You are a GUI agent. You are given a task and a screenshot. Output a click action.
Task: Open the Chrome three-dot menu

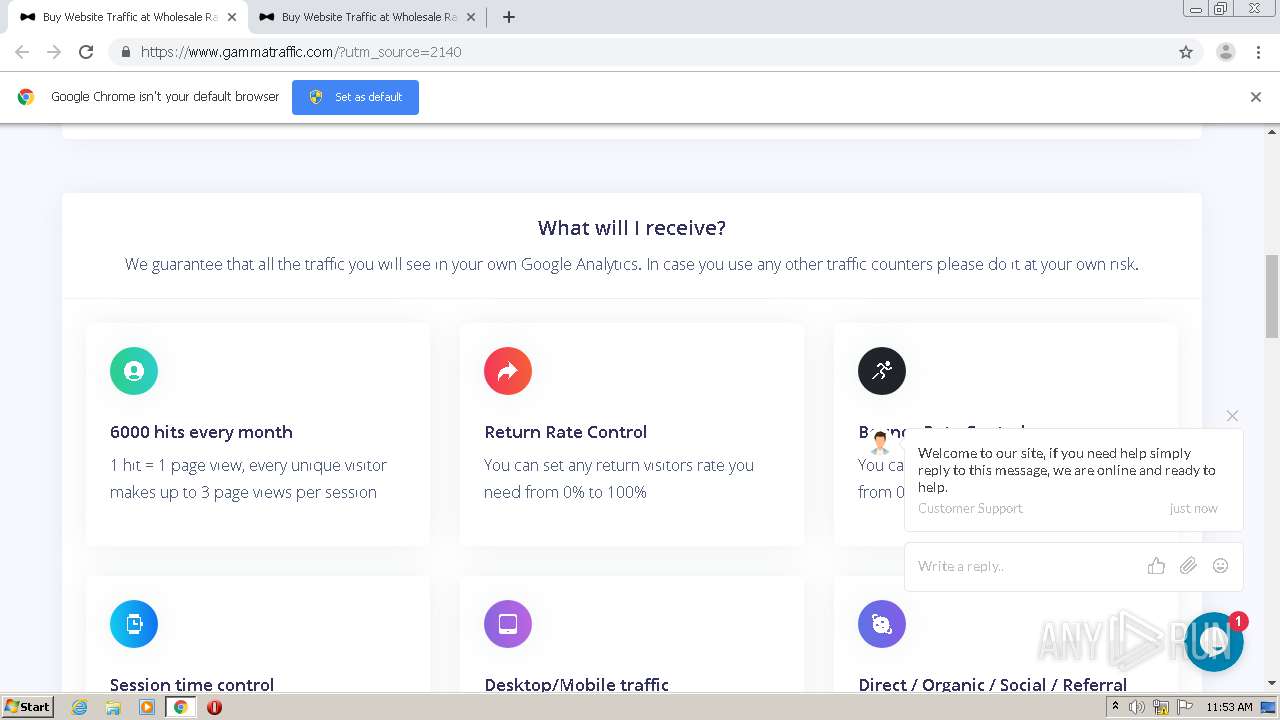[x=1258, y=52]
